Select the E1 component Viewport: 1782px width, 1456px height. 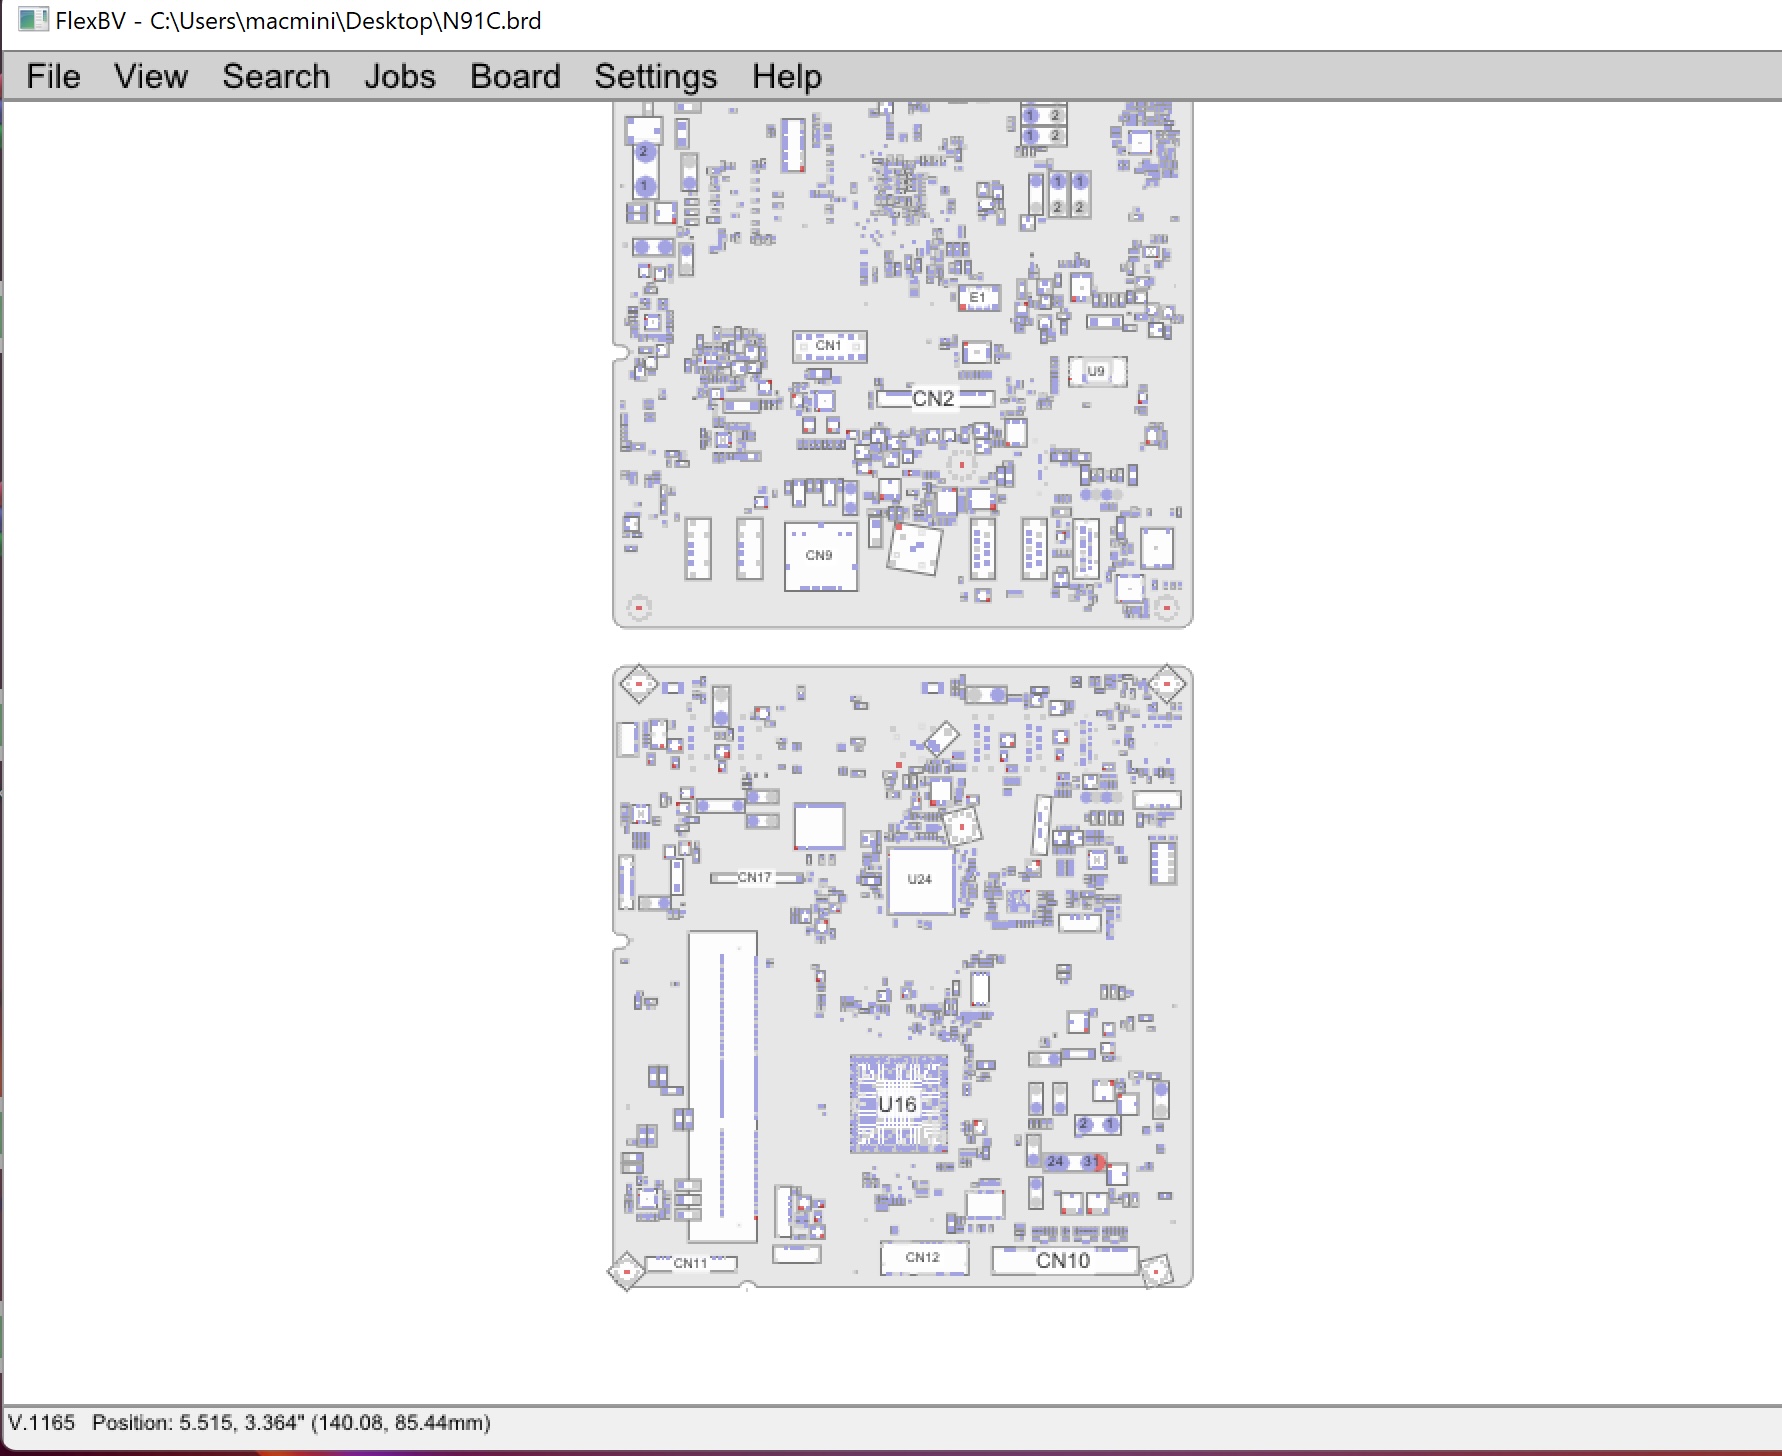click(978, 297)
